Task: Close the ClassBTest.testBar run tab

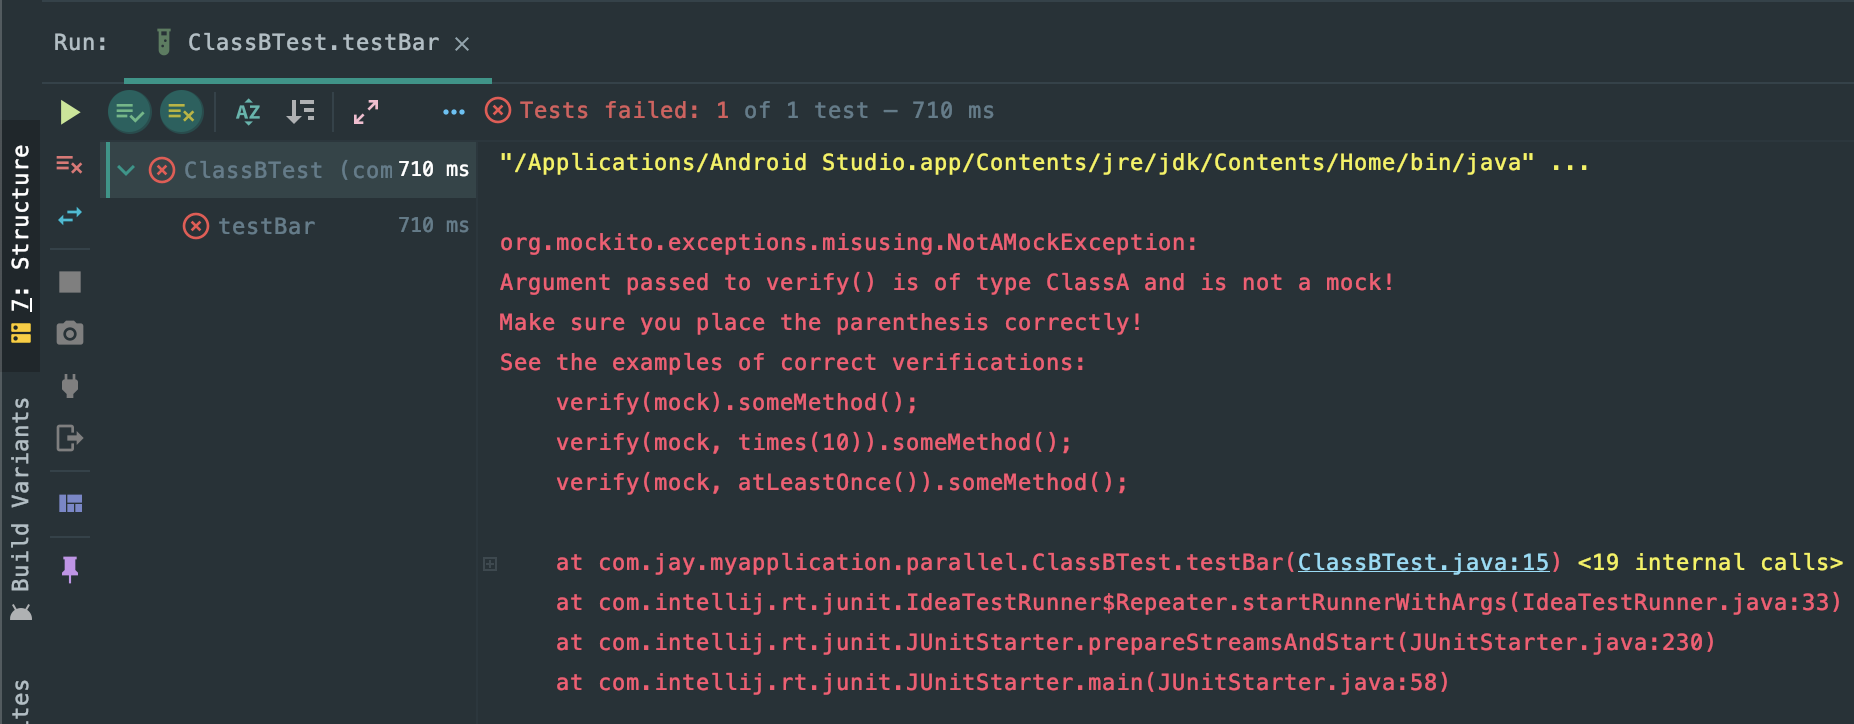Action: coord(462,44)
